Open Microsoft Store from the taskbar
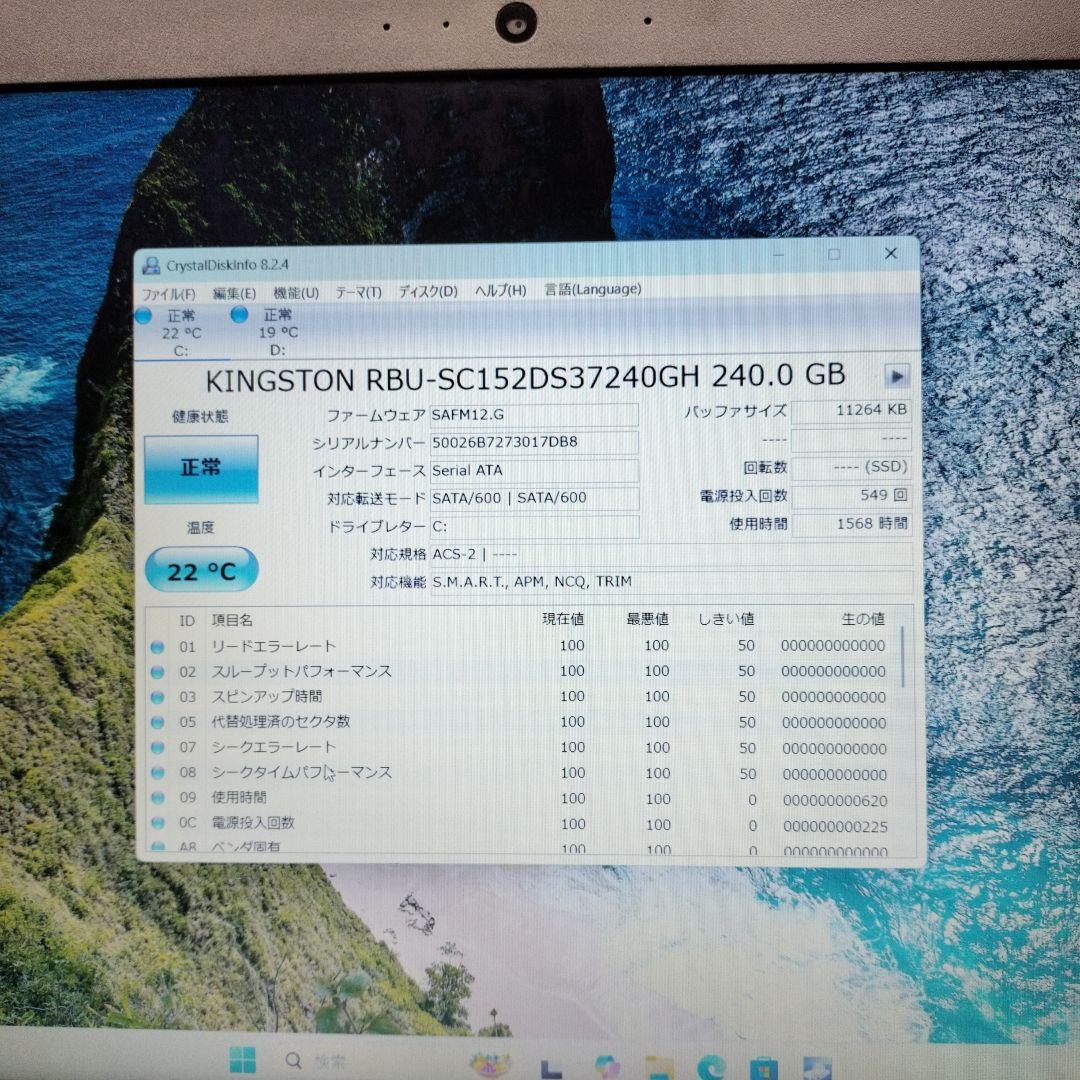This screenshot has width=1080, height=1080. pos(763,1068)
